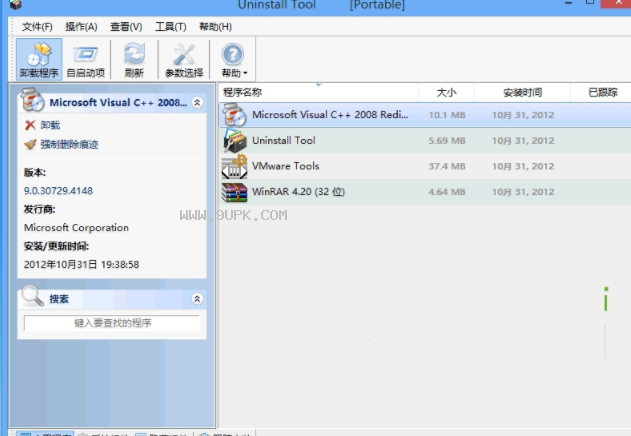
Task: Click the WinRAR books icon
Action: [x=234, y=192]
